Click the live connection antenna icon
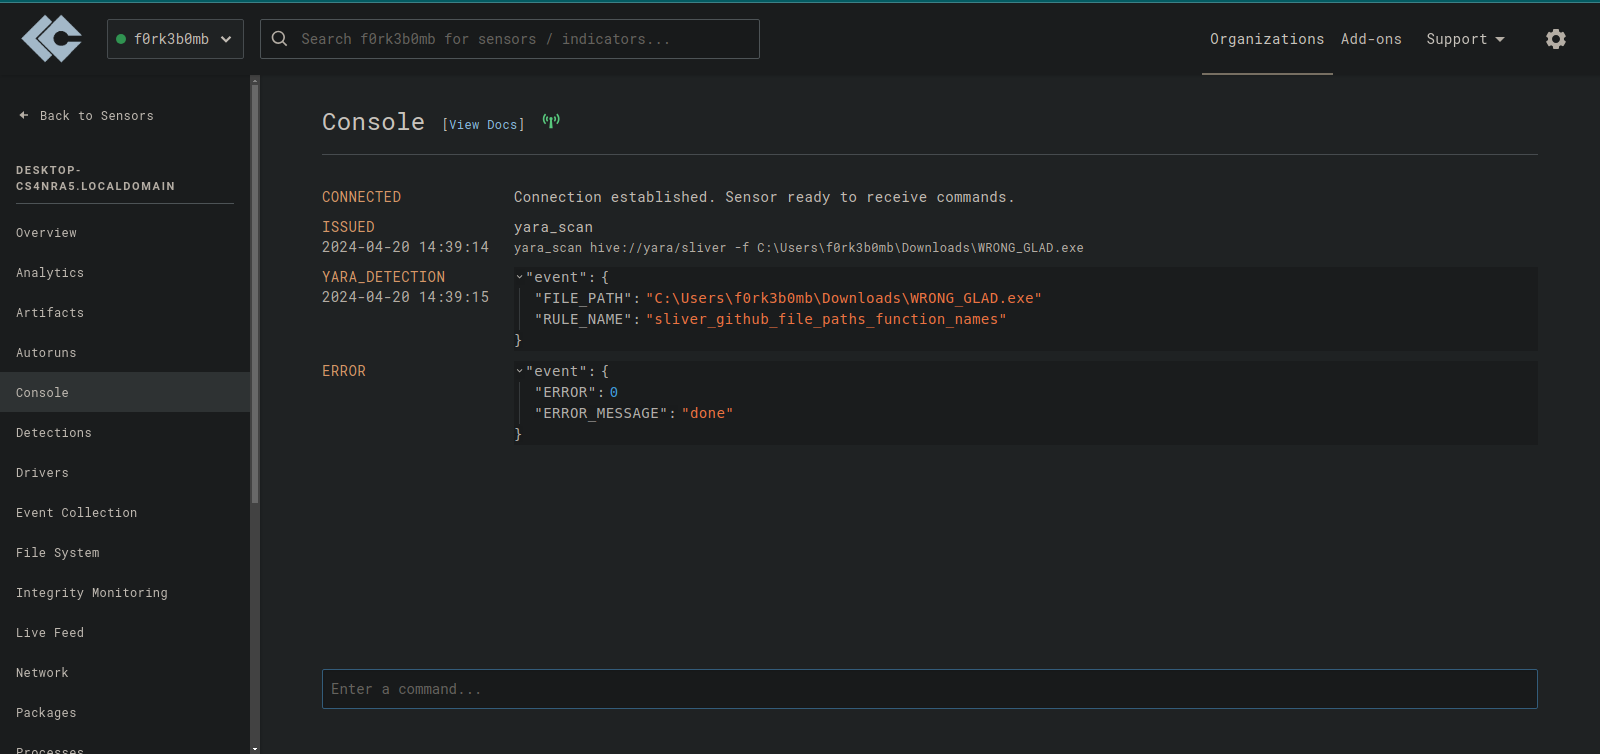 point(551,121)
